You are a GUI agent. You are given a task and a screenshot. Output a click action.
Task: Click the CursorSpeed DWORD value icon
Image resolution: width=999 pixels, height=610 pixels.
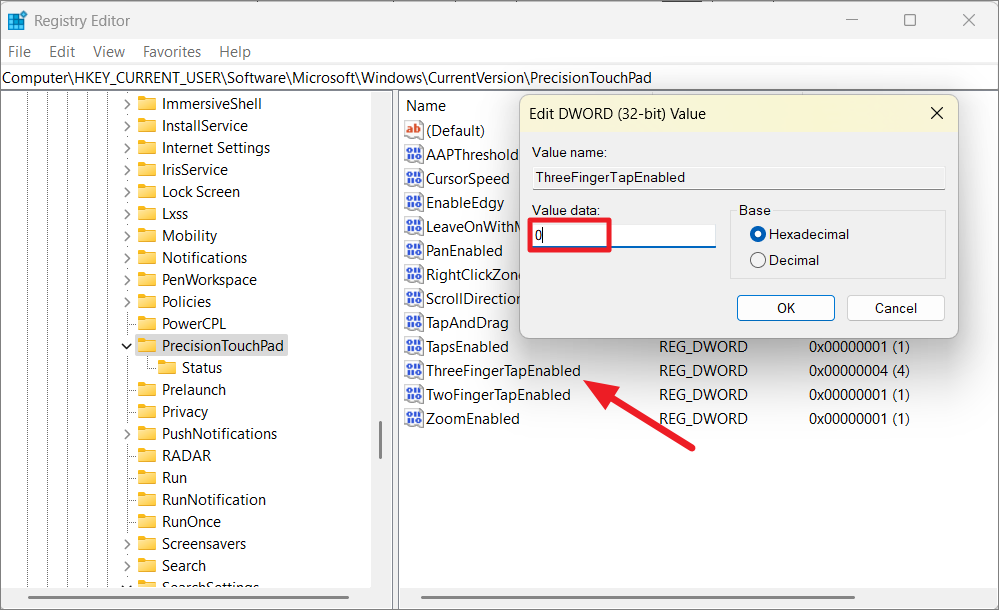(414, 179)
